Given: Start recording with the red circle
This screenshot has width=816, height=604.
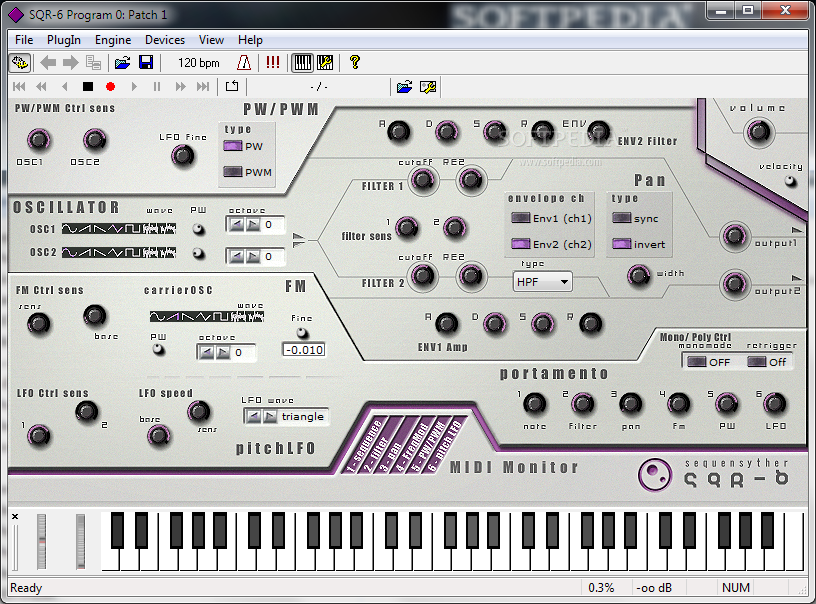Looking at the screenshot, I should [110, 87].
